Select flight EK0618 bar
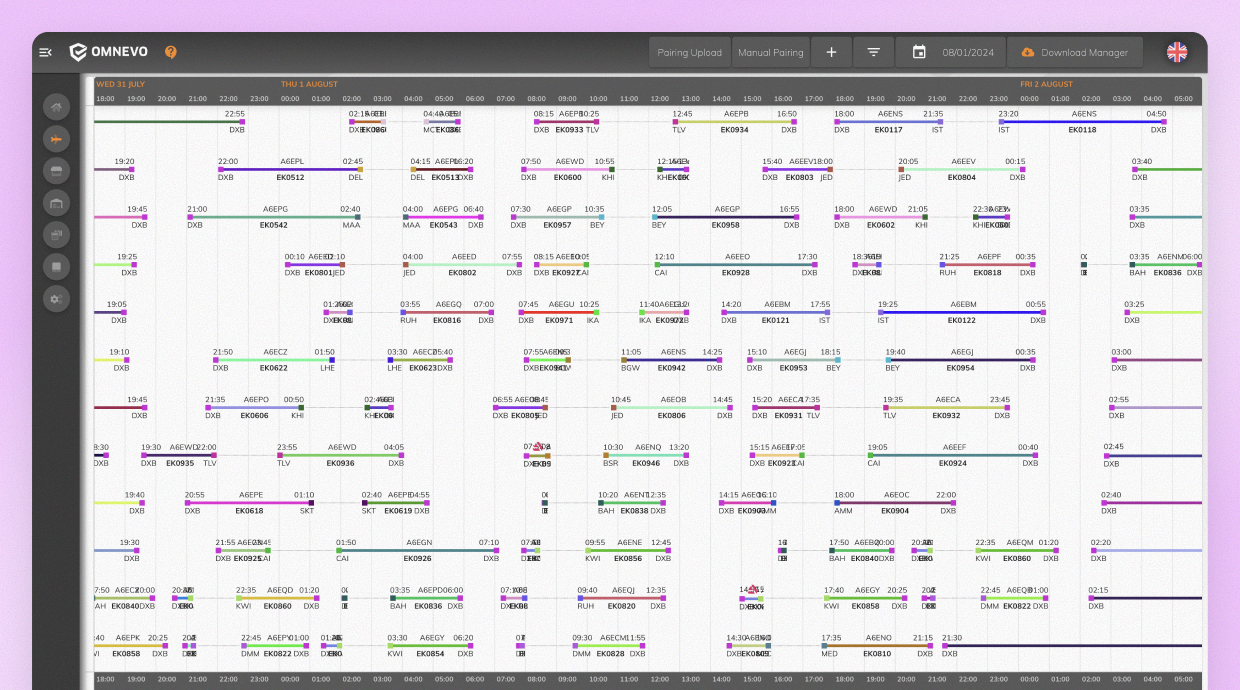This screenshot has height=690, width=1240. 249,502
